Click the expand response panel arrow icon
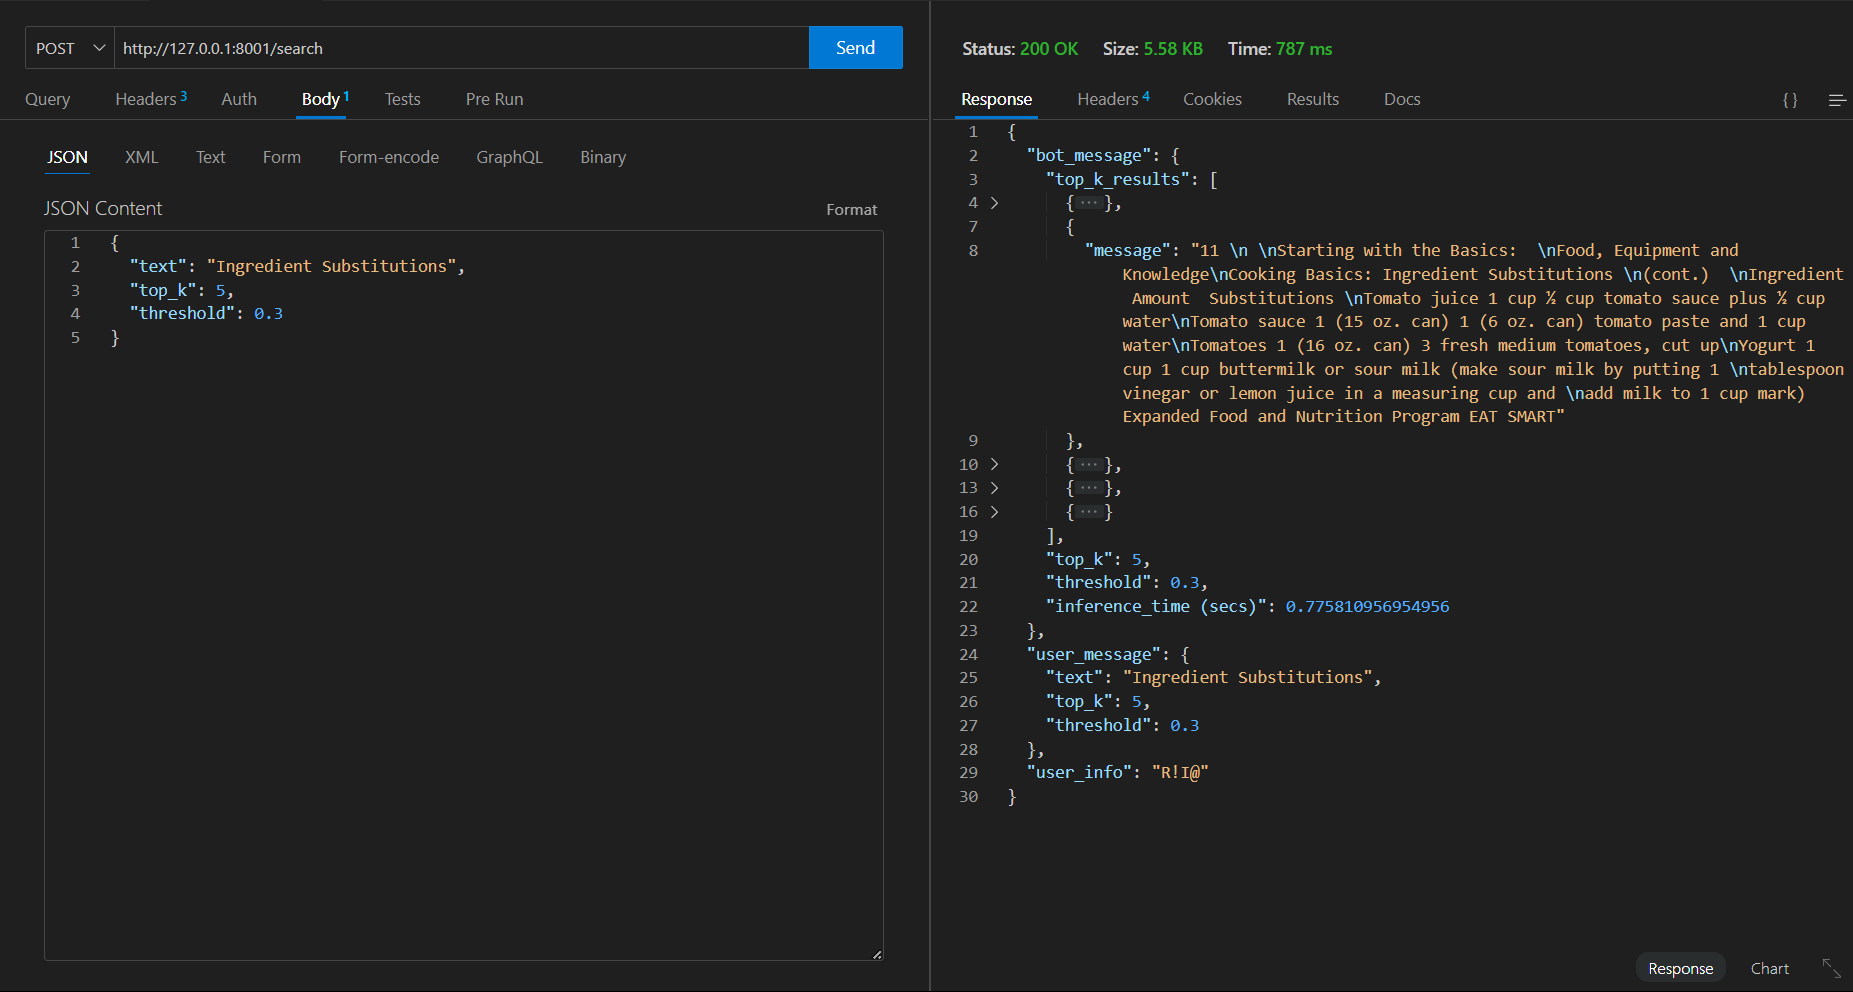This screenshot has width=1853, height=992. (x=1831, y=968)
